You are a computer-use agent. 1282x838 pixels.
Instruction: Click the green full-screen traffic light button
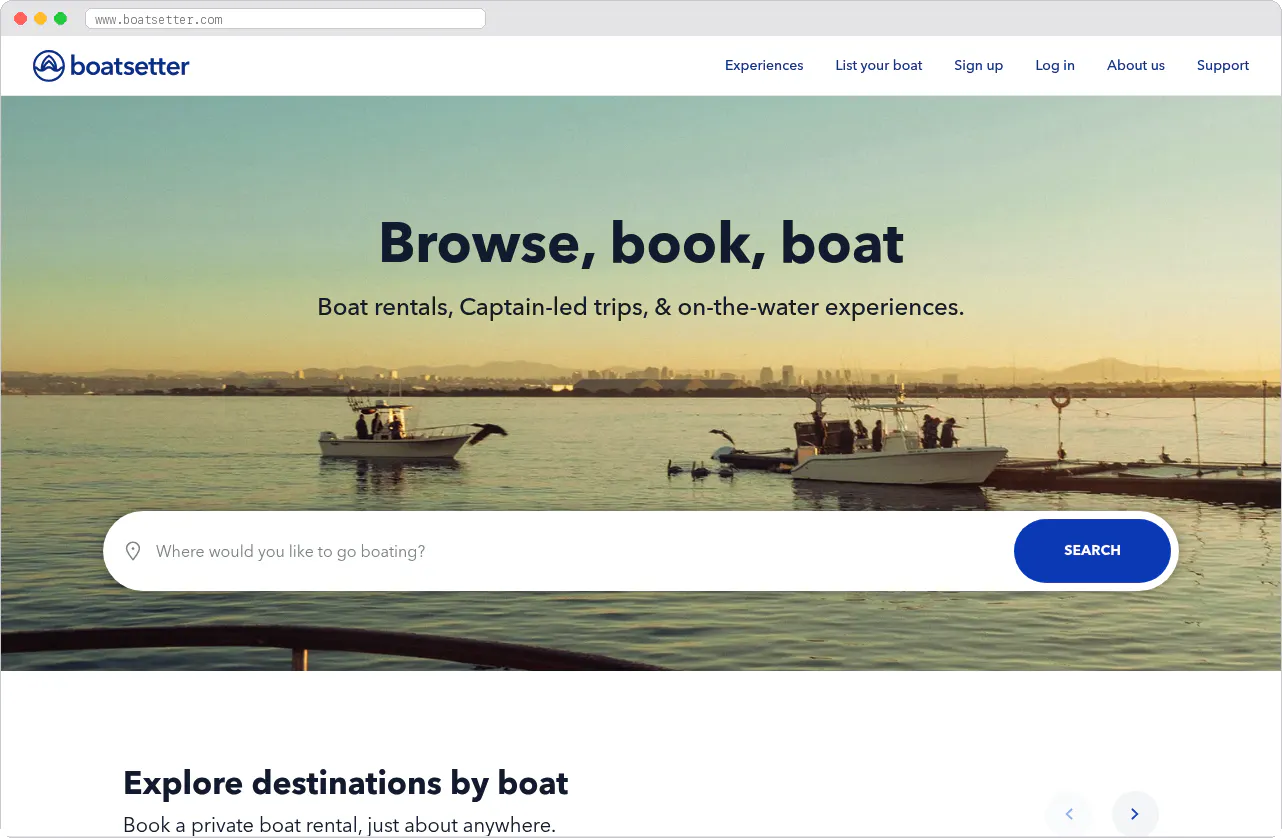point(61,17)
